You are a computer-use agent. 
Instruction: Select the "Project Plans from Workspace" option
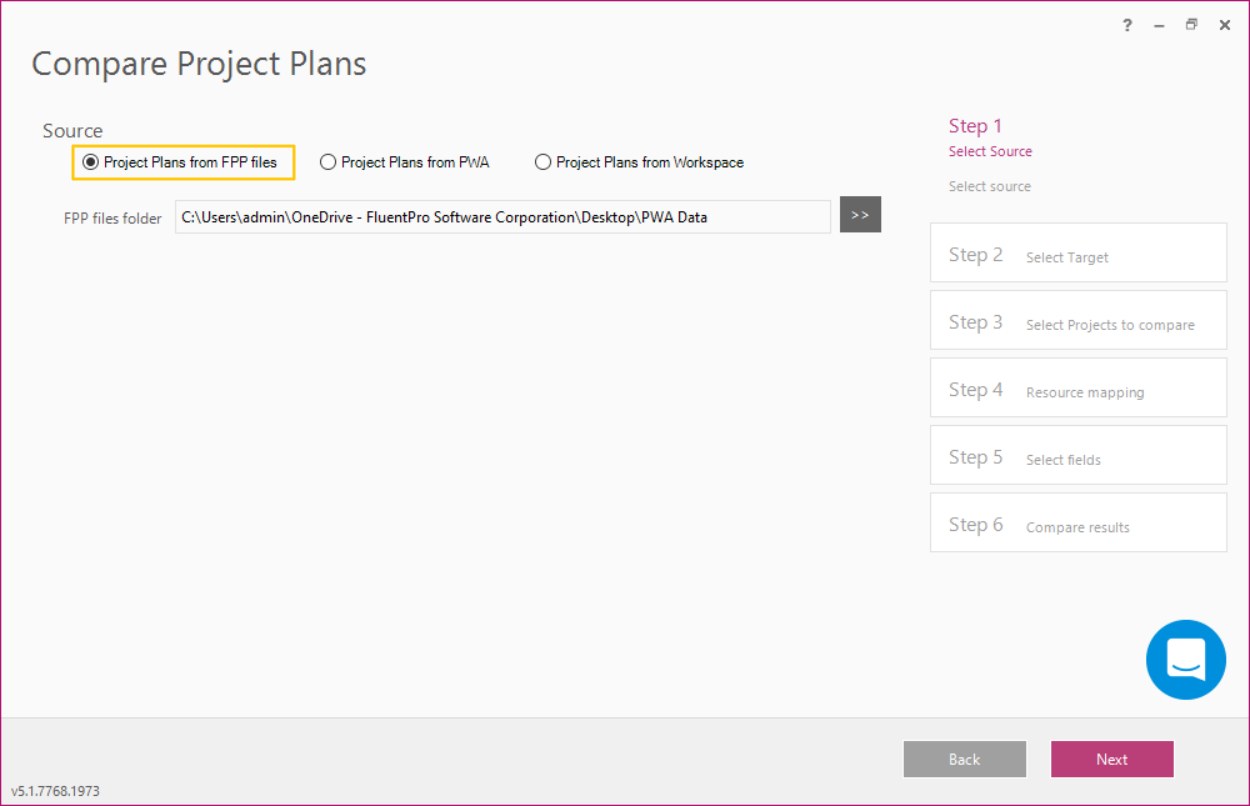543,162
